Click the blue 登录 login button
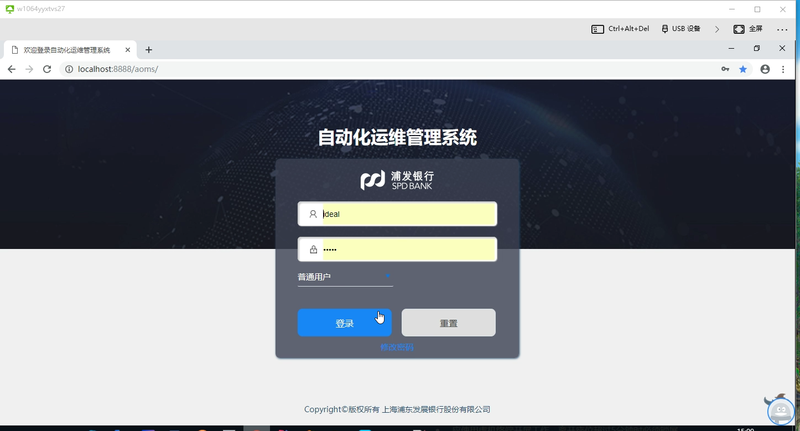 (x=344, y=322)
